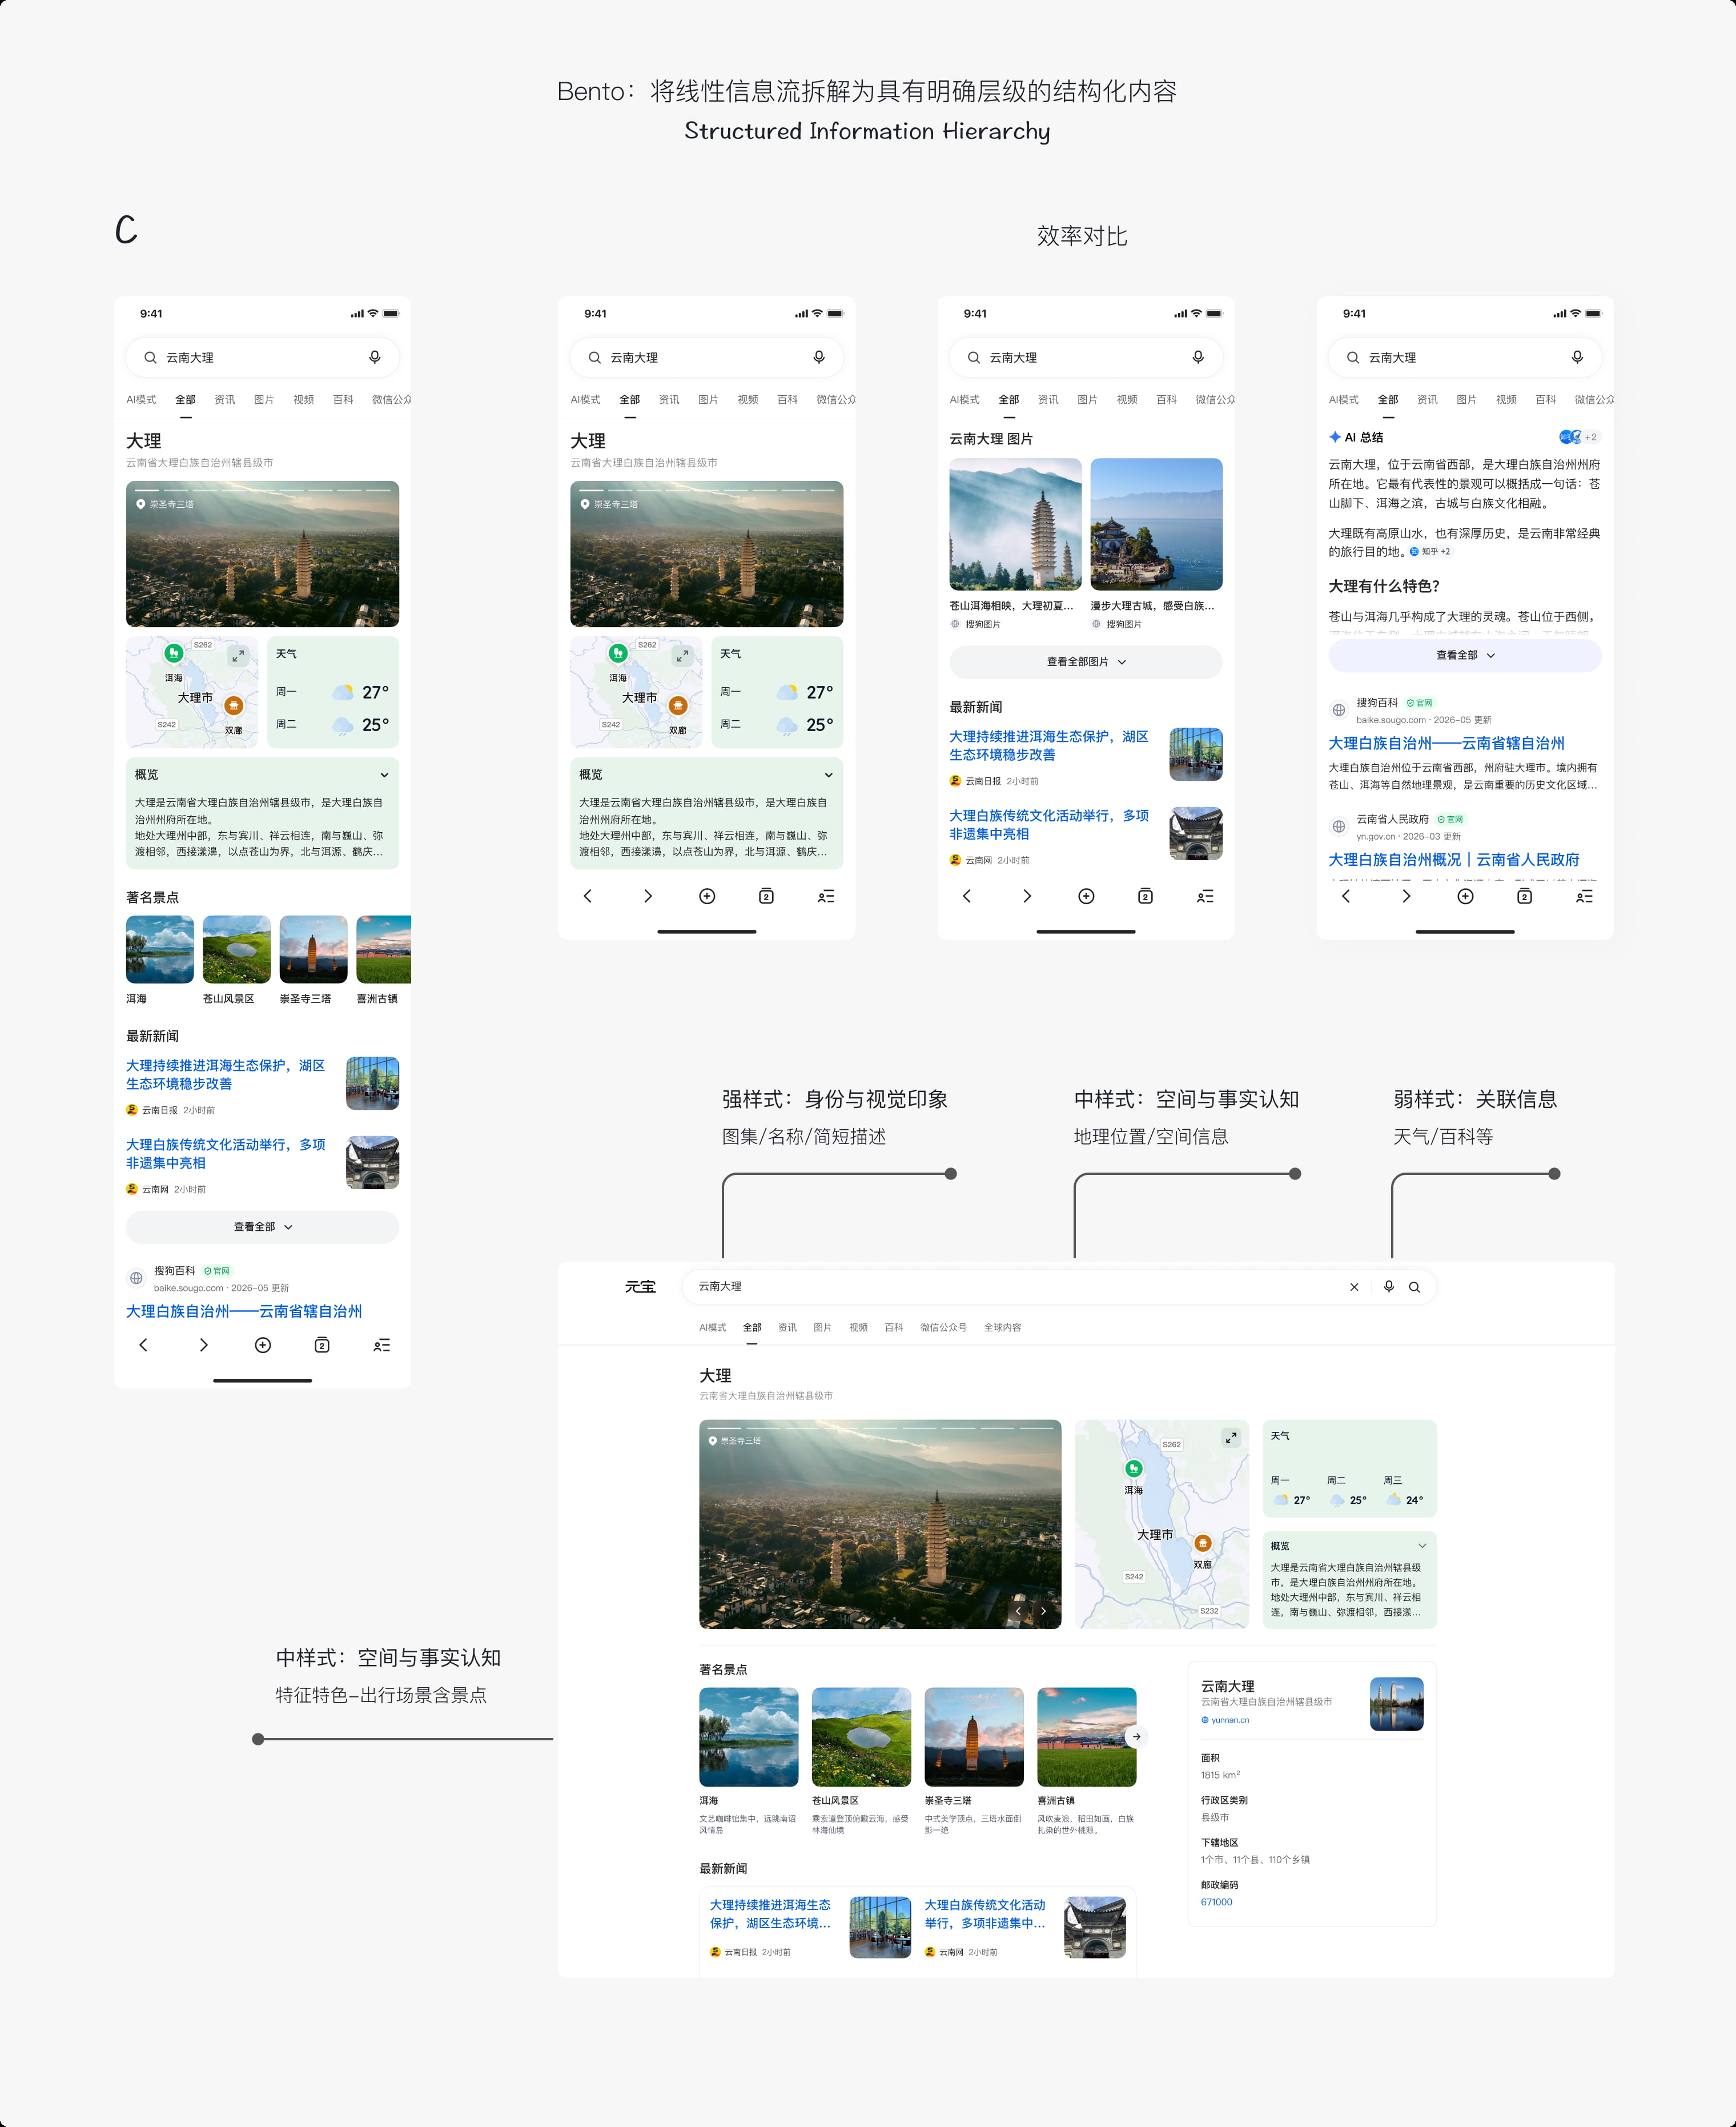Tap the profile list icon in tall left phone
1736x2127 pixels.
click(382, 1345)
